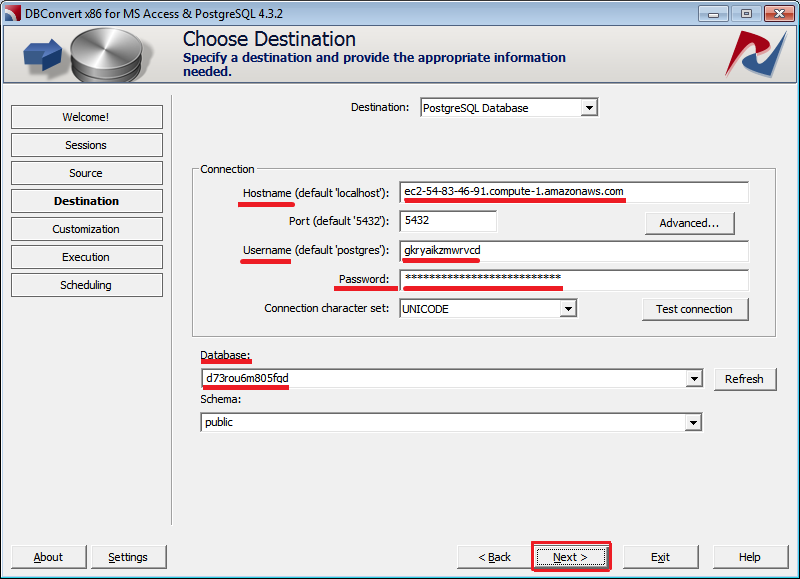
Task: Open the Settings button
Action: point(129,557)
